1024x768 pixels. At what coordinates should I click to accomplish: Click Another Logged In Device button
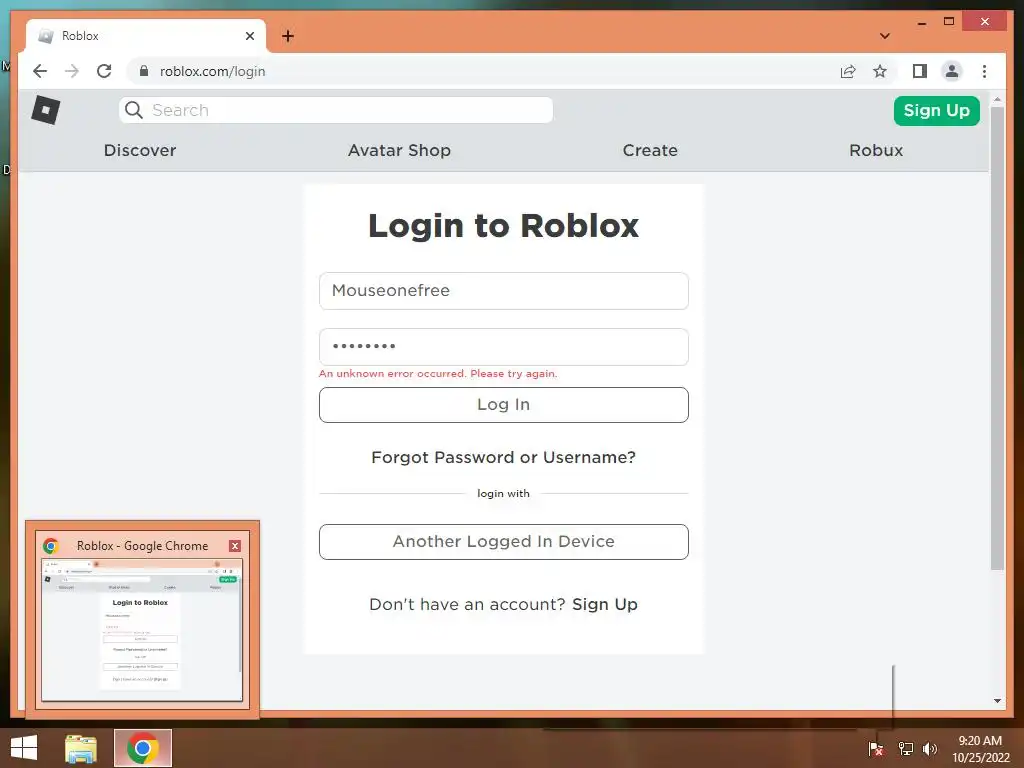[x=504, y=541]
